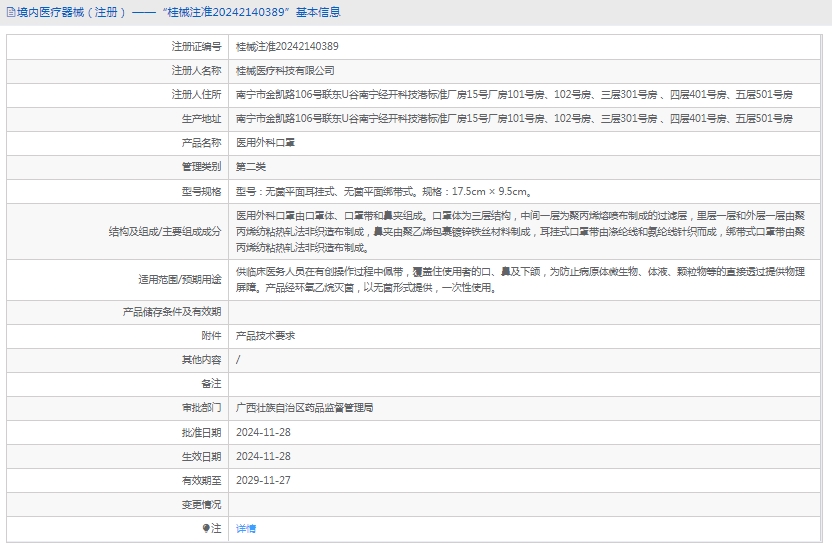Click the 注册人住所 address value
This screenshot has height=550, width=832.
514,95
